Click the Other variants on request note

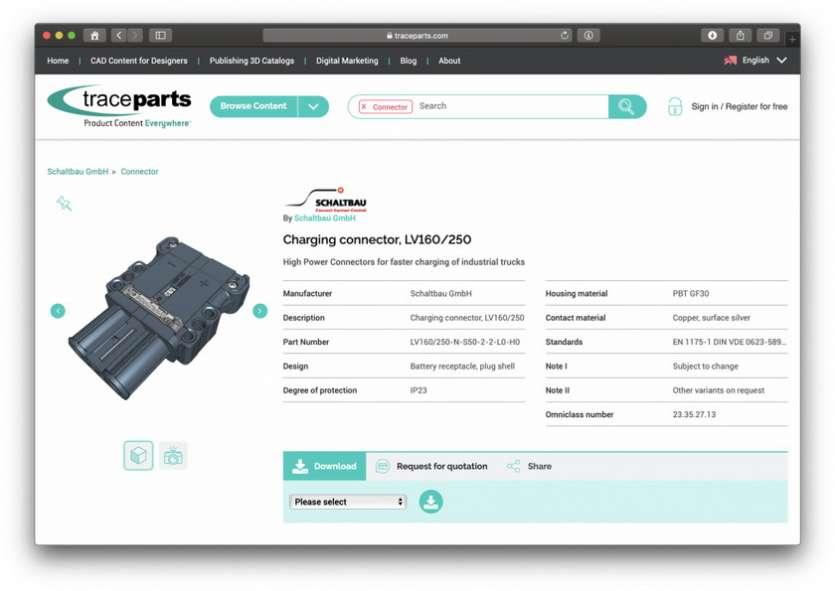(718, 390)
